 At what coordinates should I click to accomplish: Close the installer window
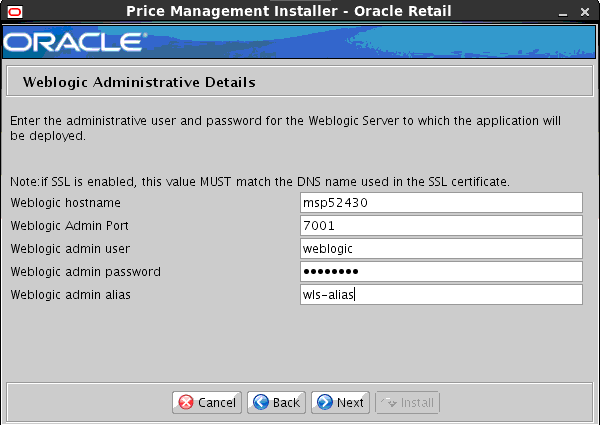[x=585, y=12]
